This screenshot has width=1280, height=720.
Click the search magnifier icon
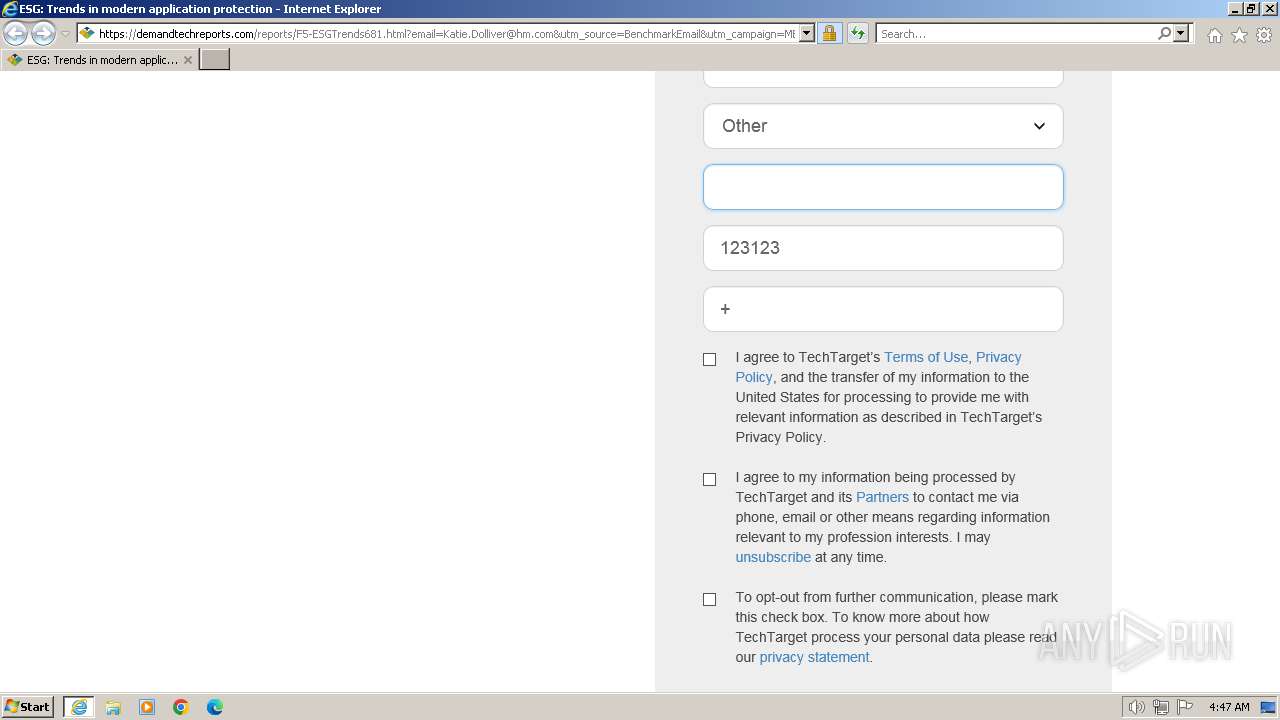(x=1164, y=34)
